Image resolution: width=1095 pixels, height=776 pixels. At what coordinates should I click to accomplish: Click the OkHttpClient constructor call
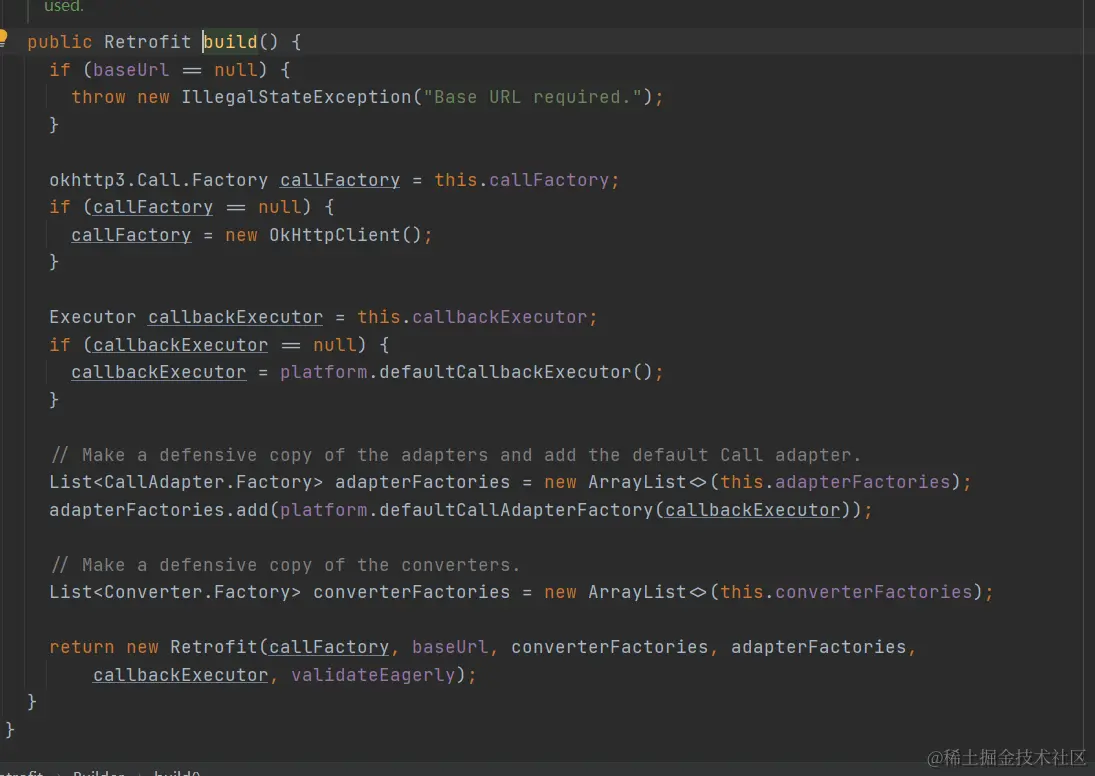345,235
